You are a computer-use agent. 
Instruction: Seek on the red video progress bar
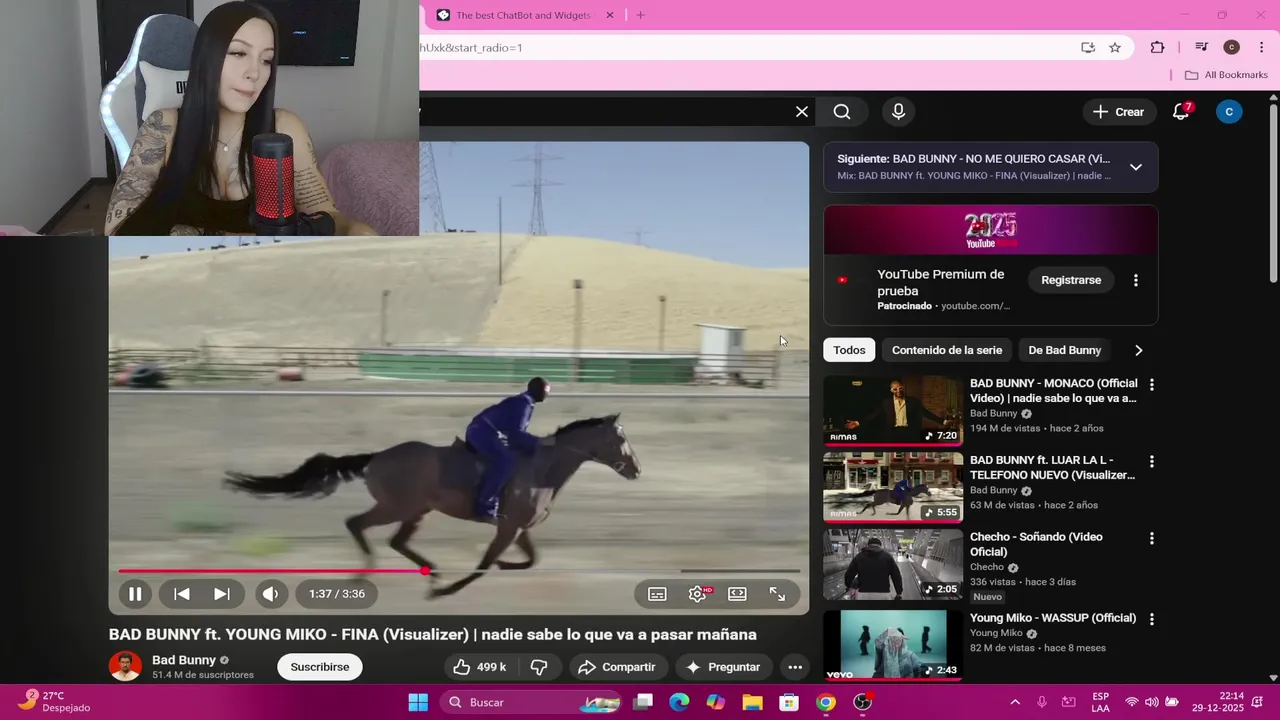[x=459, y=571]
